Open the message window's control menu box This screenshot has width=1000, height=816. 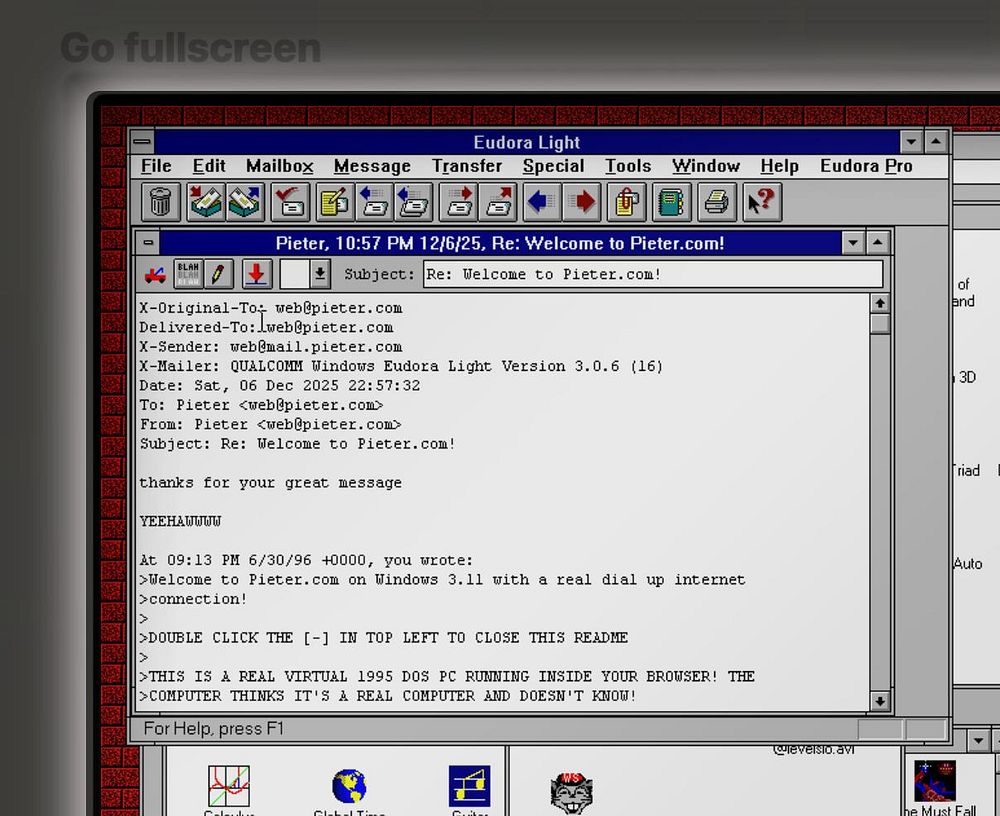pyautogui.click(x=148, y=243)
